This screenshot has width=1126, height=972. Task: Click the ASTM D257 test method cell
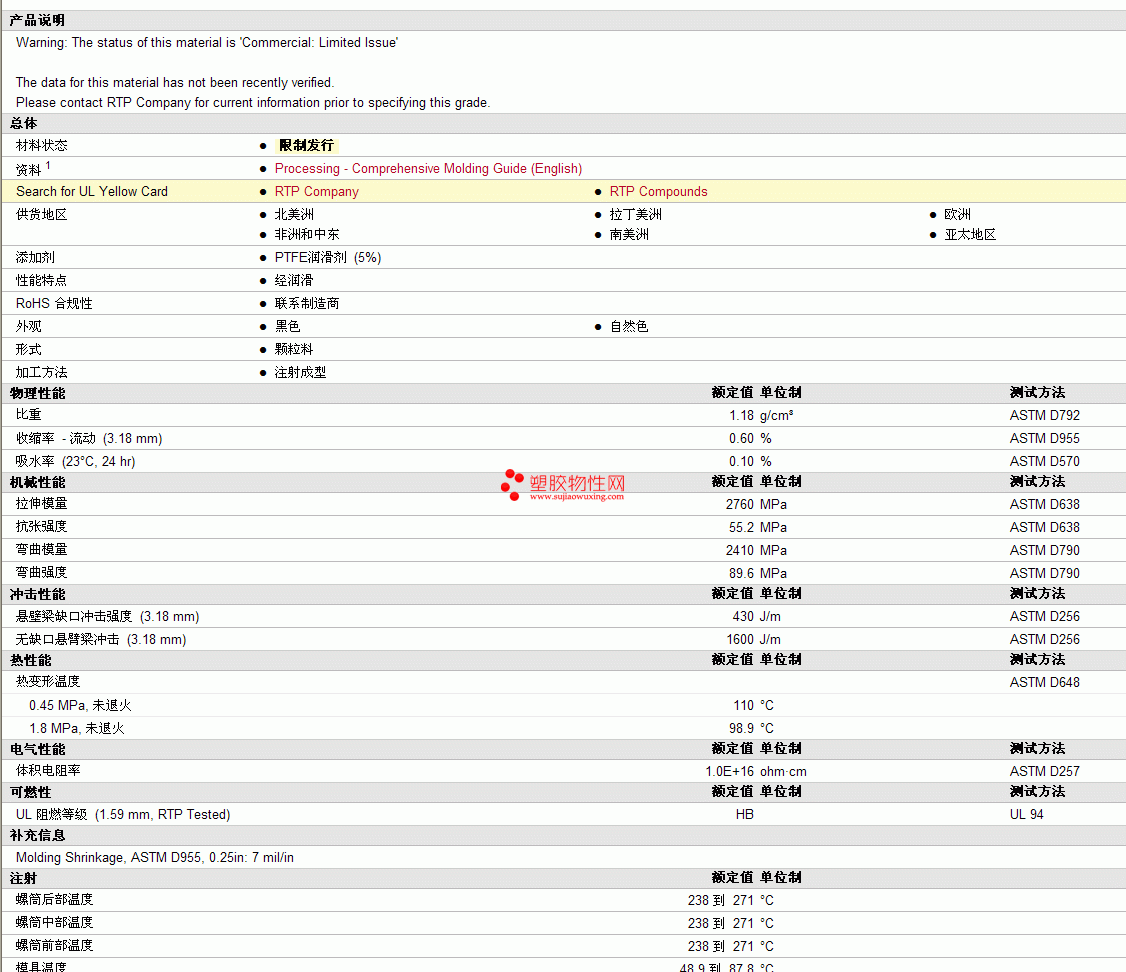(1045, 772)
